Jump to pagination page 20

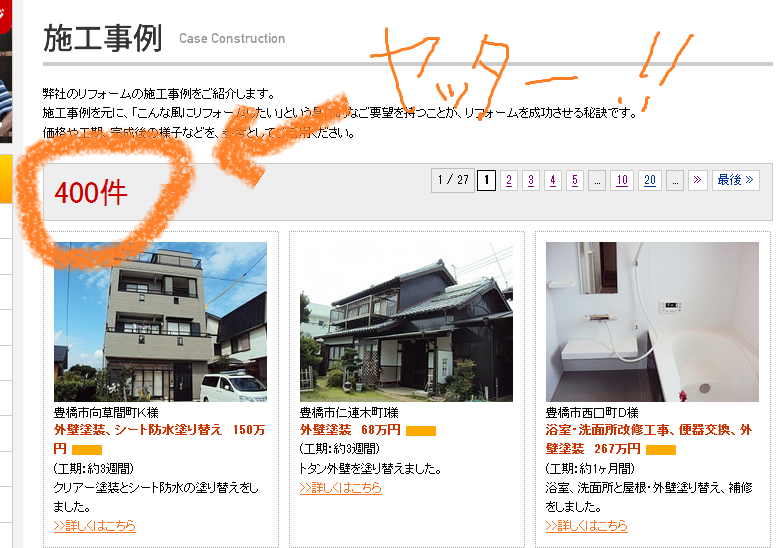649,180
